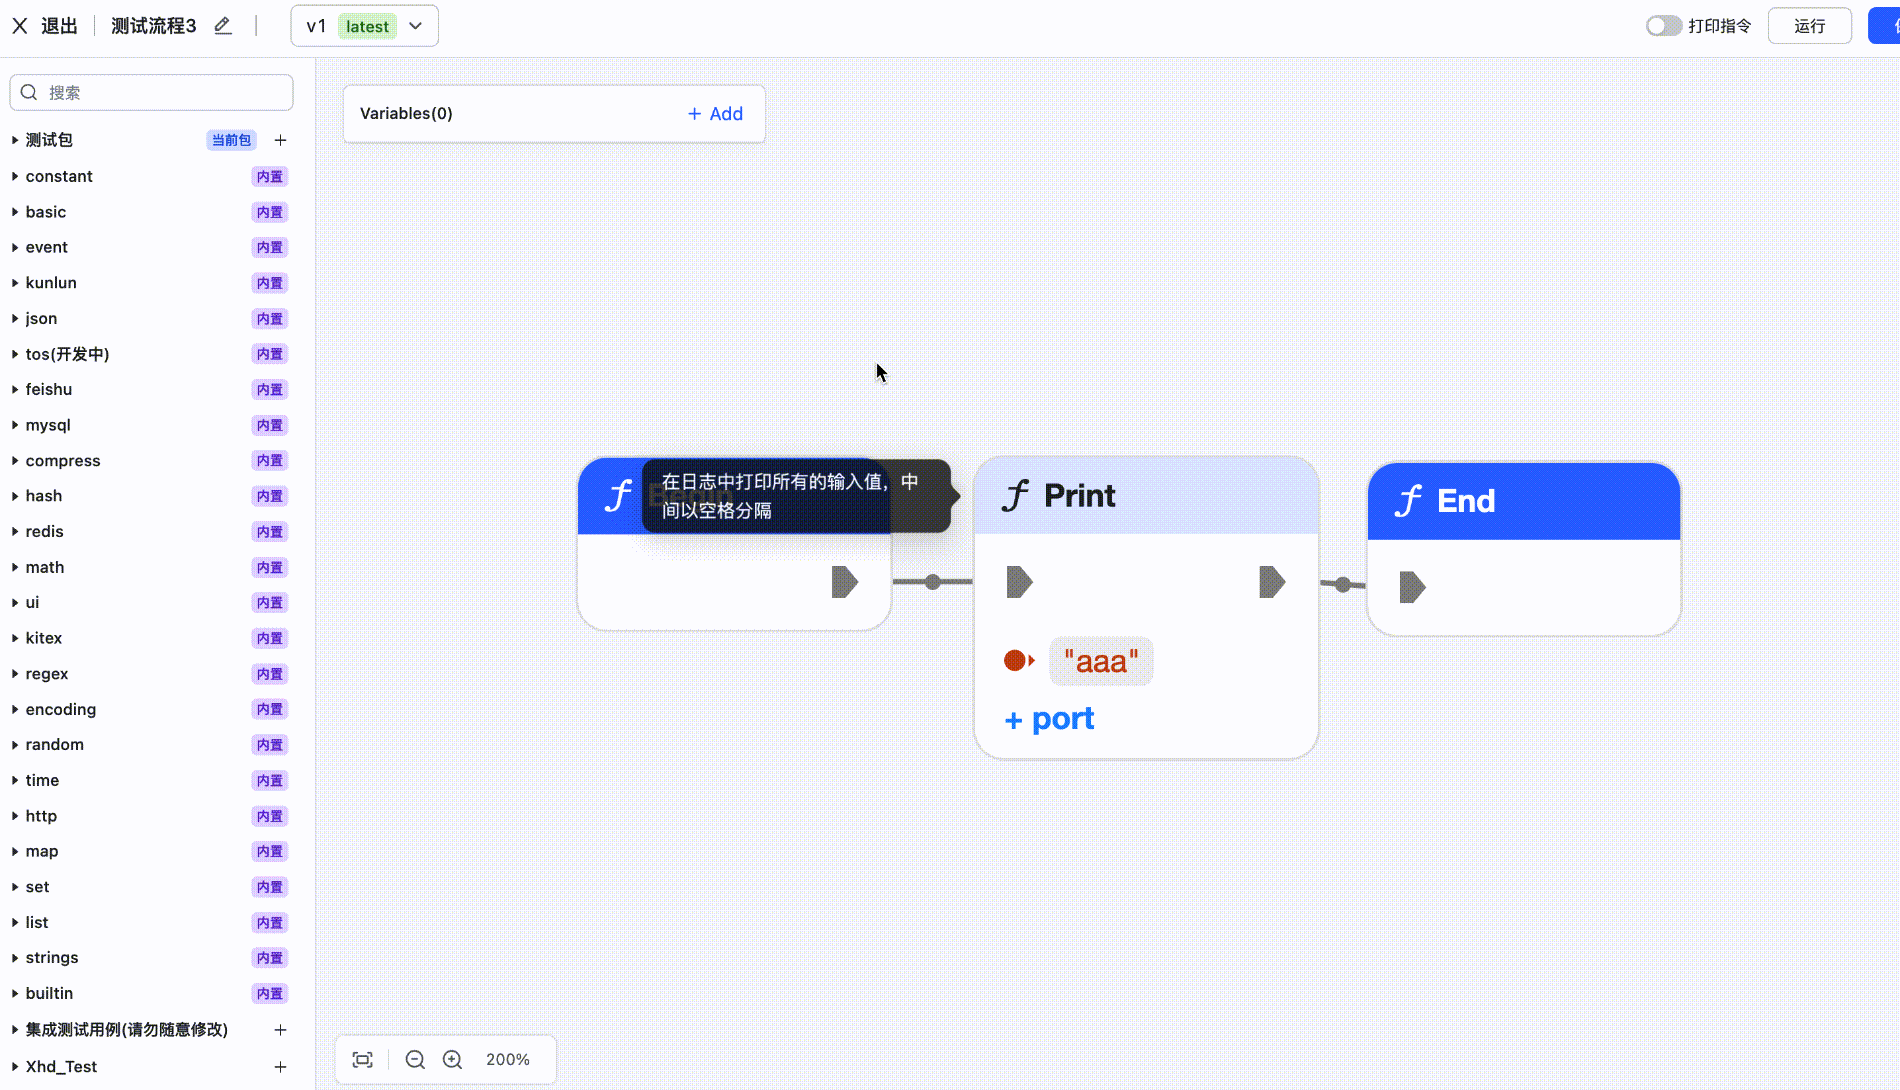Open the v1 latest version dropdown
The width and height of the screenshot is (1900, 1090).
pyautogui.click(x=364, y=26)
